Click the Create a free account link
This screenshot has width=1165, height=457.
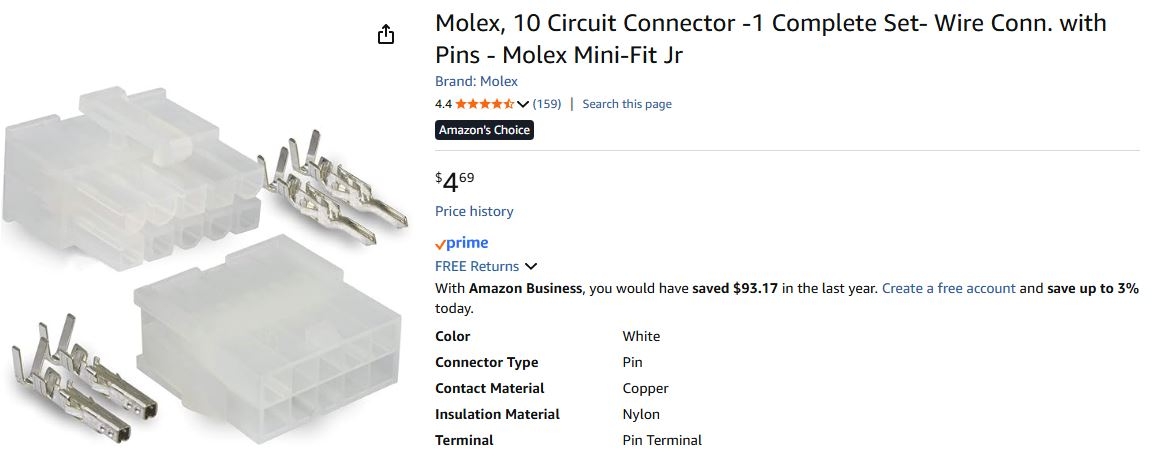tap(948, 288)
